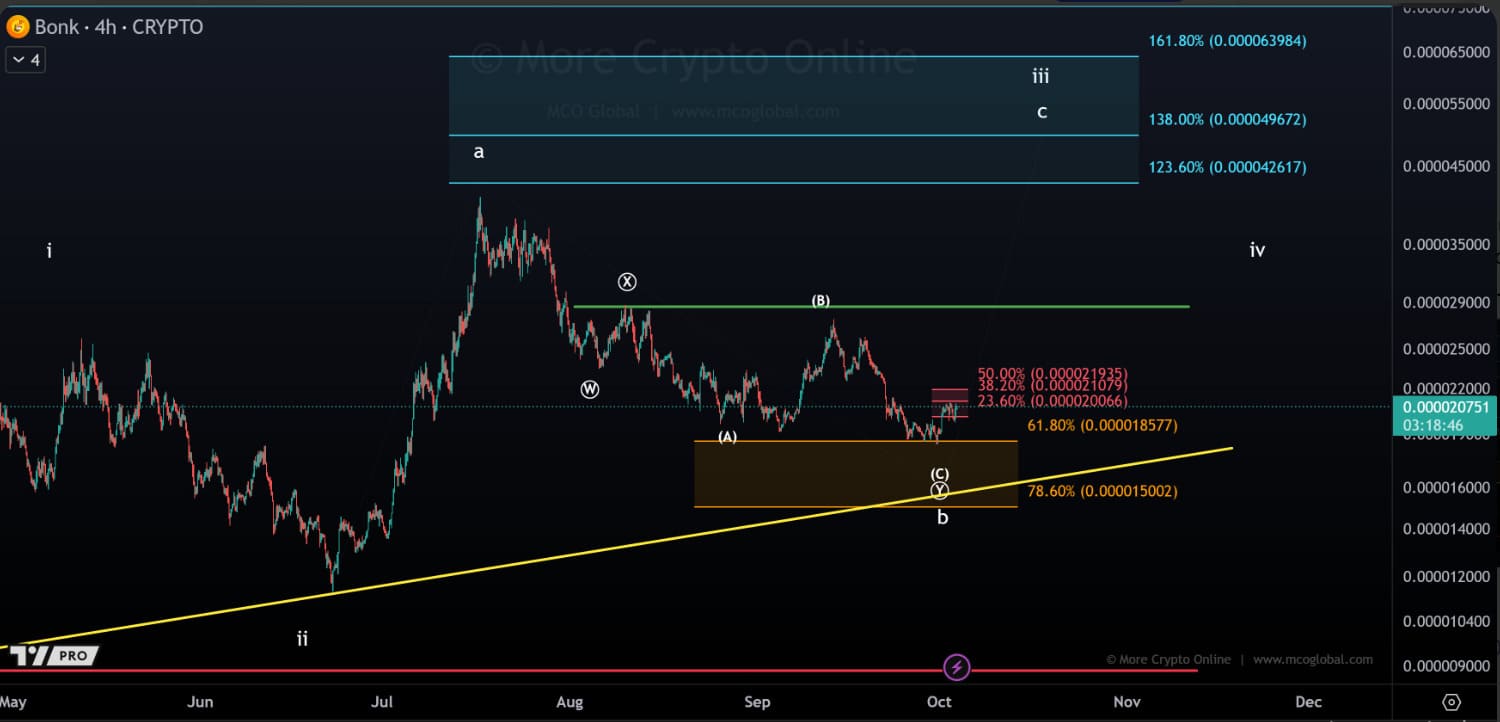Click the purple lightning bolt marker
1500x722 pixels.
tap(957, 667)
